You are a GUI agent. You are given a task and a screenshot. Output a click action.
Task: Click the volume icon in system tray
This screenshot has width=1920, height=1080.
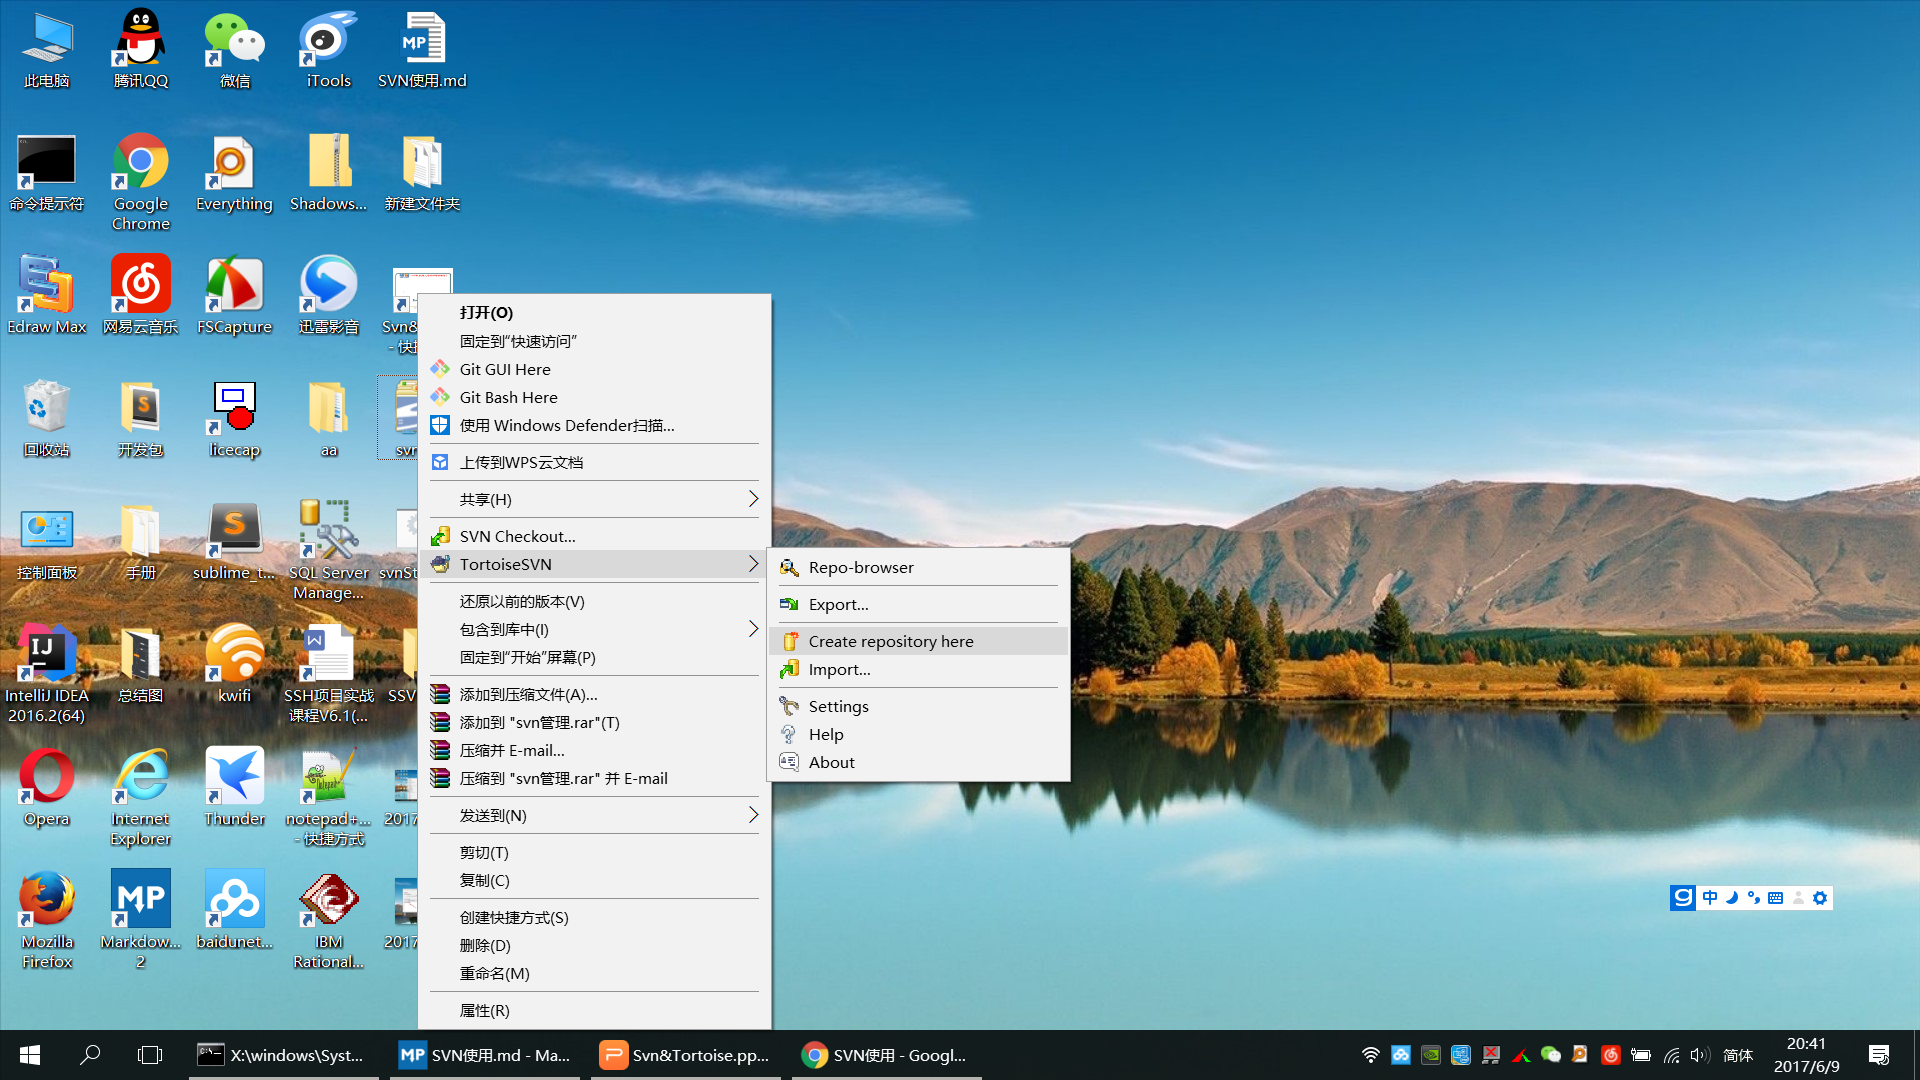coord(1700,1055)
